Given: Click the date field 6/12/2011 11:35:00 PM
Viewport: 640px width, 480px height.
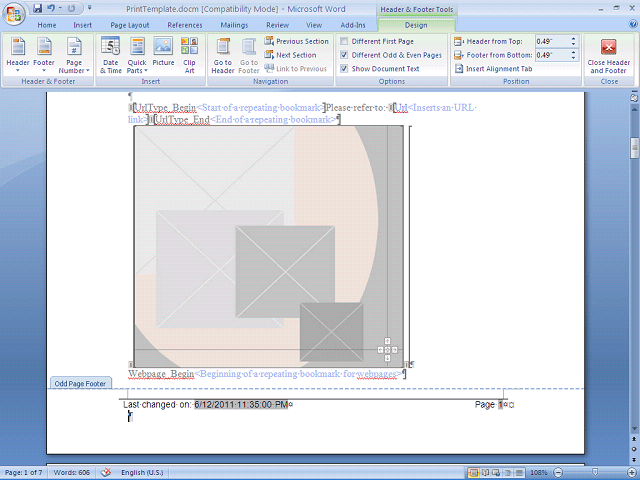Looking at the screenshot, I should click(x=241, y=404).
